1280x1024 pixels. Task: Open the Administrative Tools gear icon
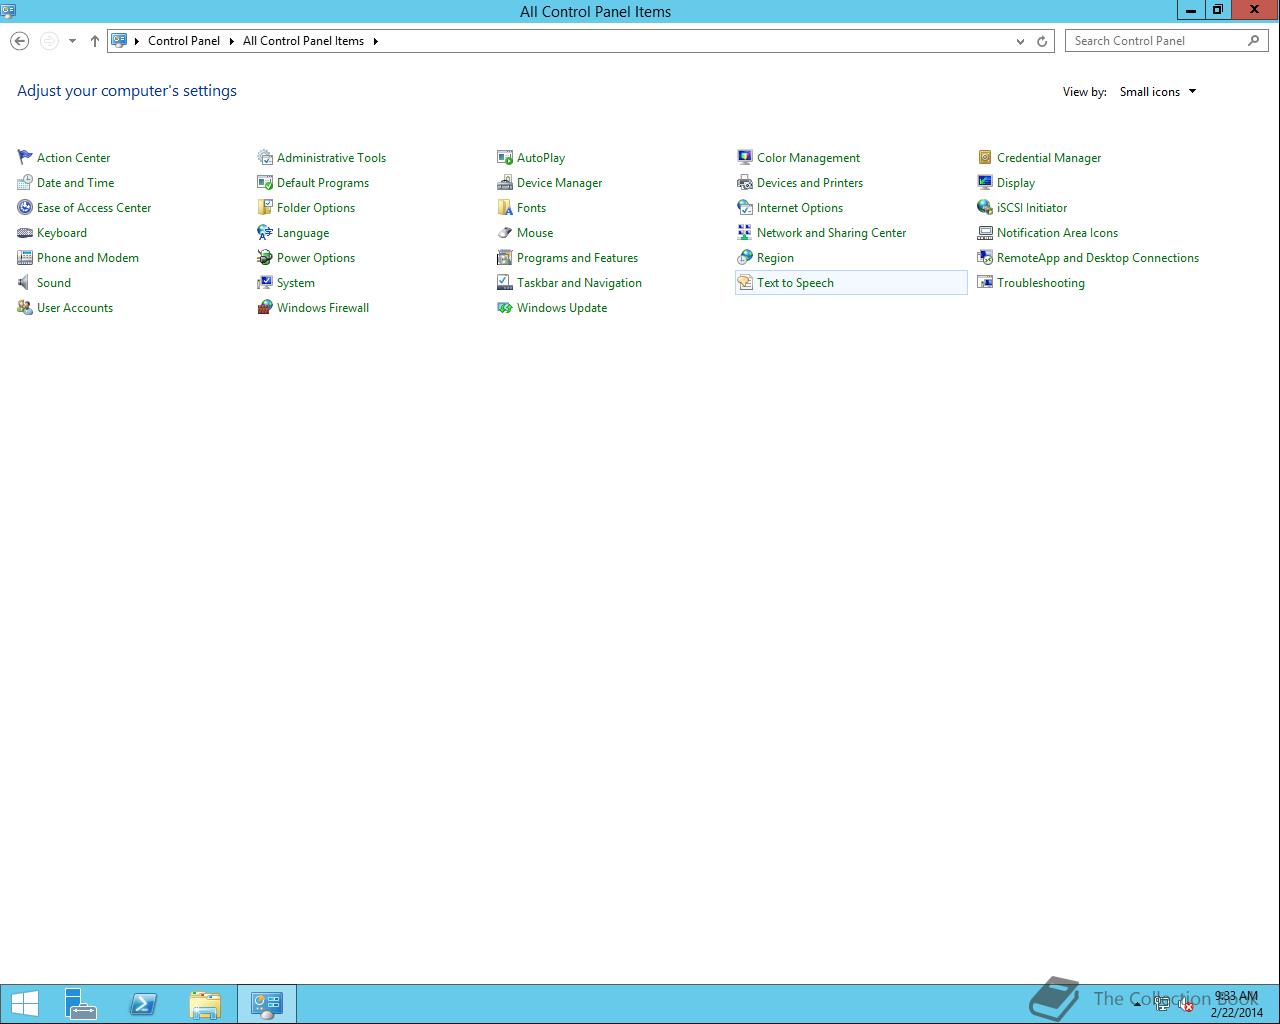point(265,157)
